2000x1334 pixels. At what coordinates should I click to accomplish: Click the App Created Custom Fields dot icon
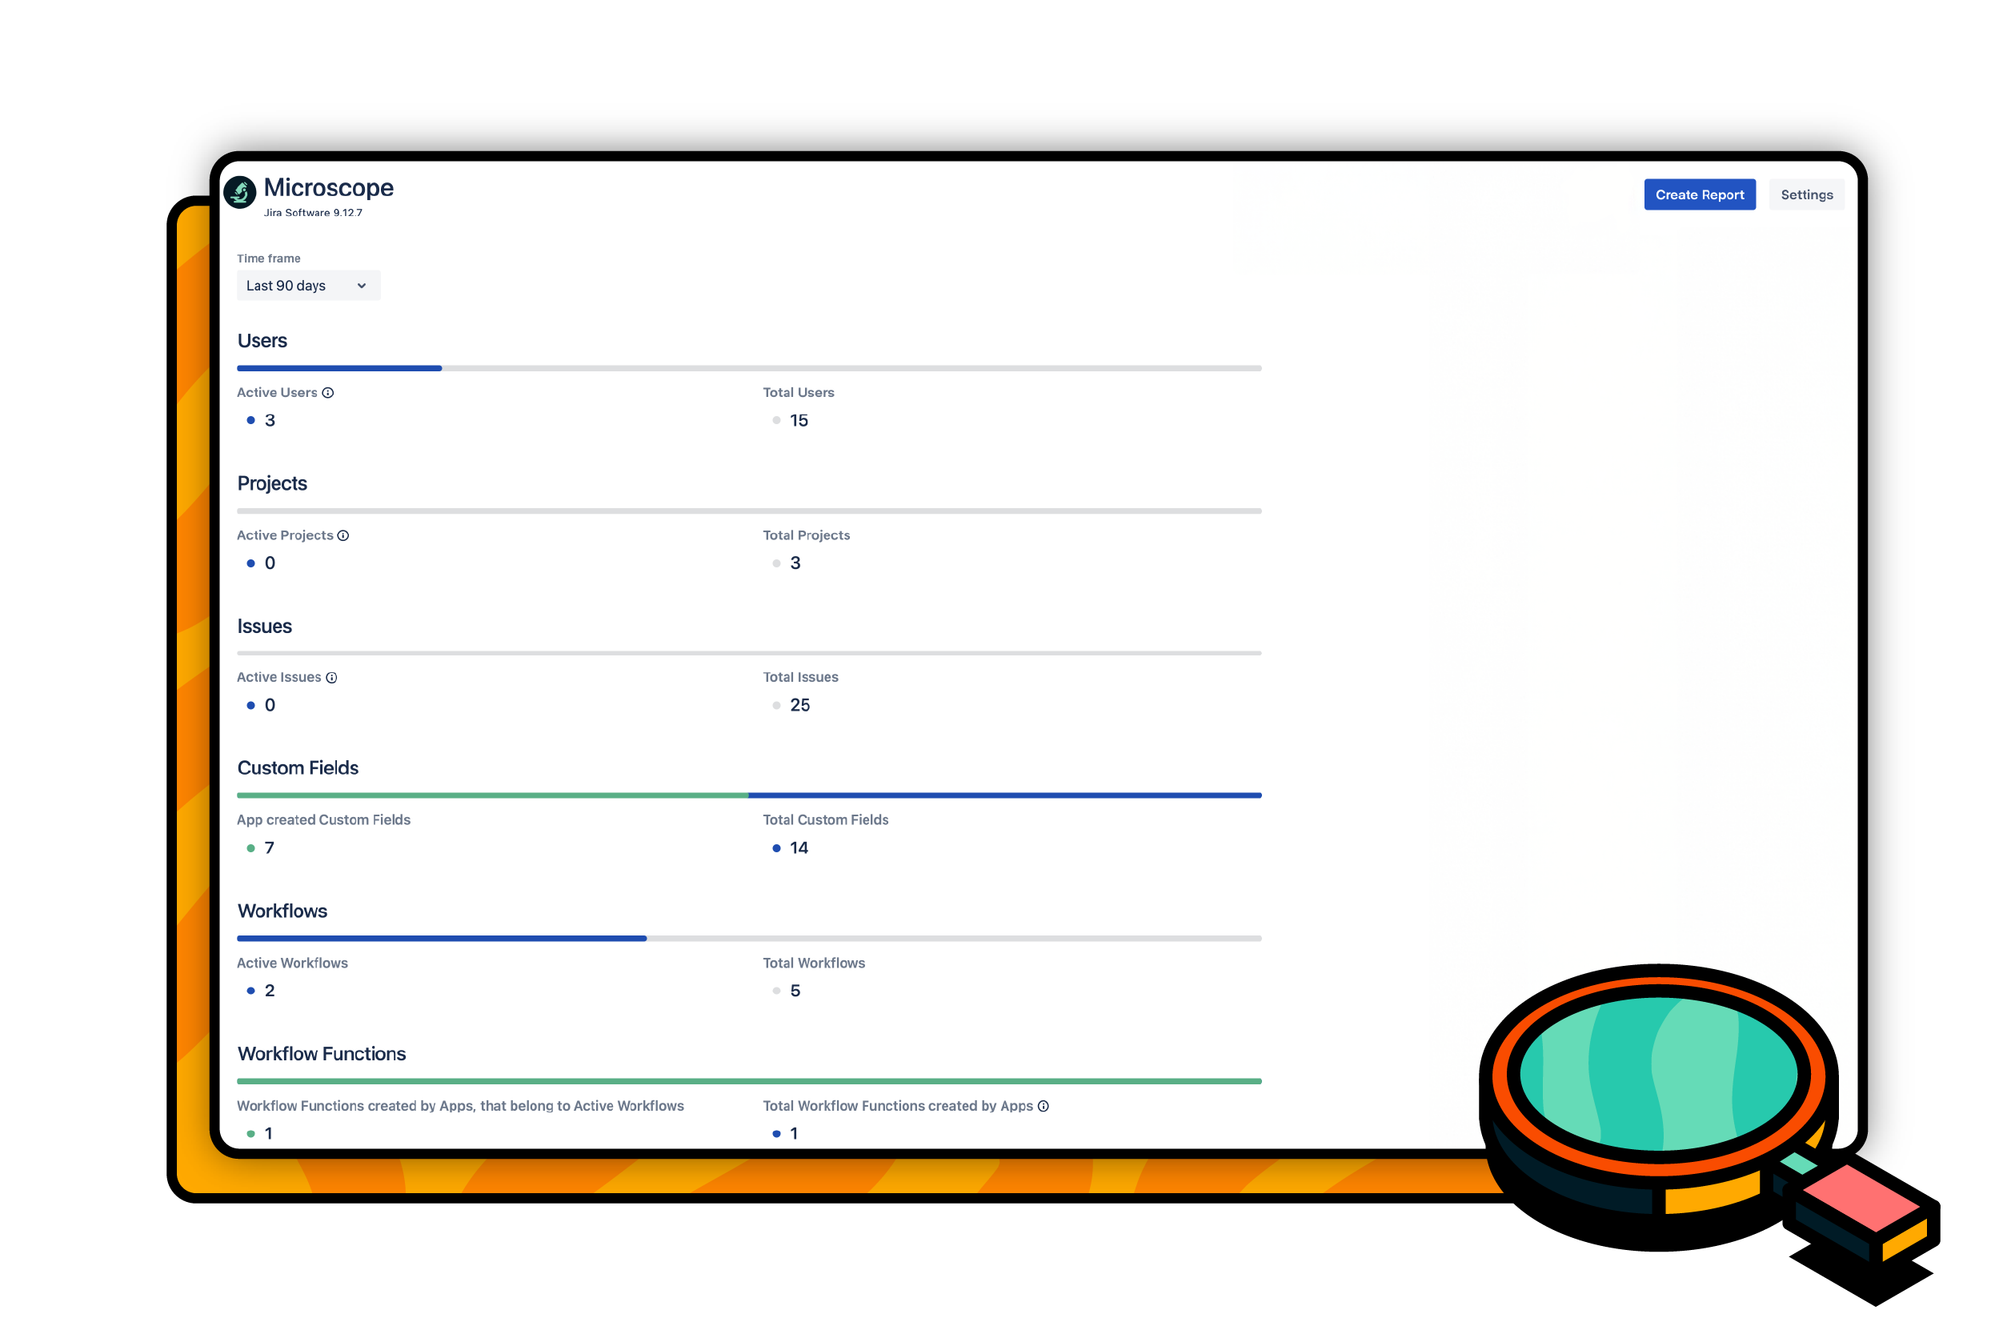point(249,846)
